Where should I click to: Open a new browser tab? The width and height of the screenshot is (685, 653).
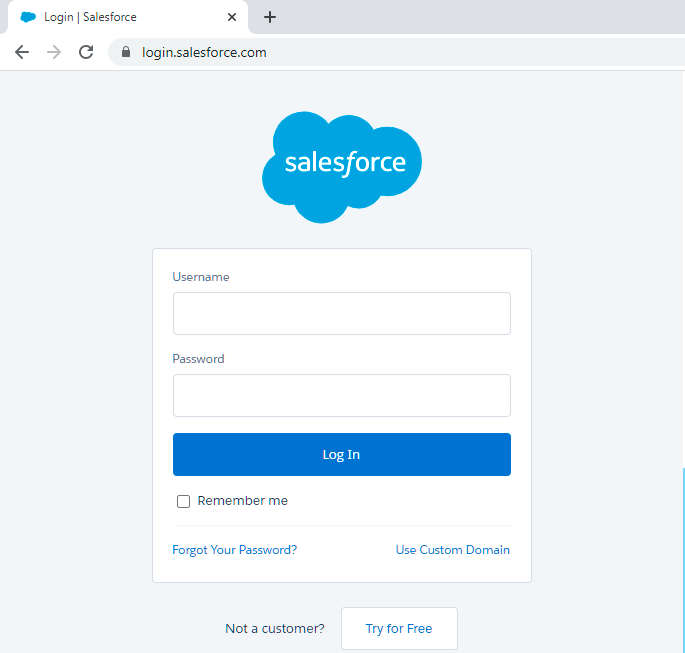coord(270,17)
